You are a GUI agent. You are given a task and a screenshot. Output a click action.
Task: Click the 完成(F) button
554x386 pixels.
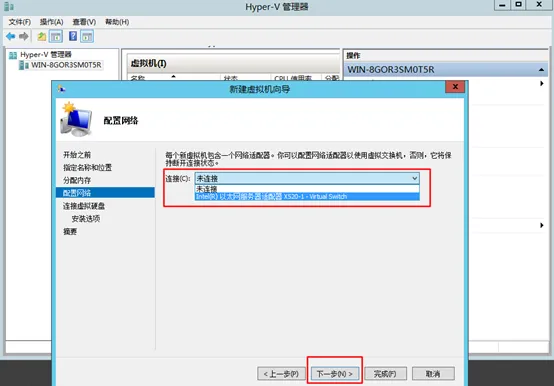click(x=385, y=374)
